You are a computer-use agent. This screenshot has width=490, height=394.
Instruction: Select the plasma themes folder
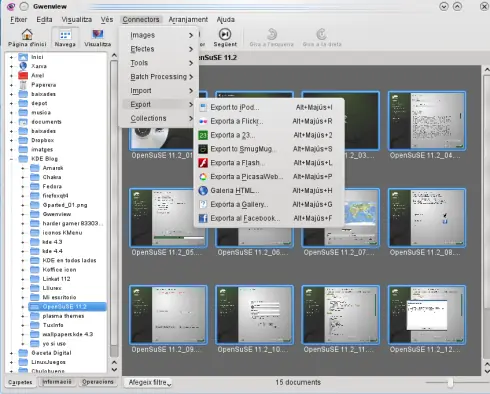click(63, 316)
